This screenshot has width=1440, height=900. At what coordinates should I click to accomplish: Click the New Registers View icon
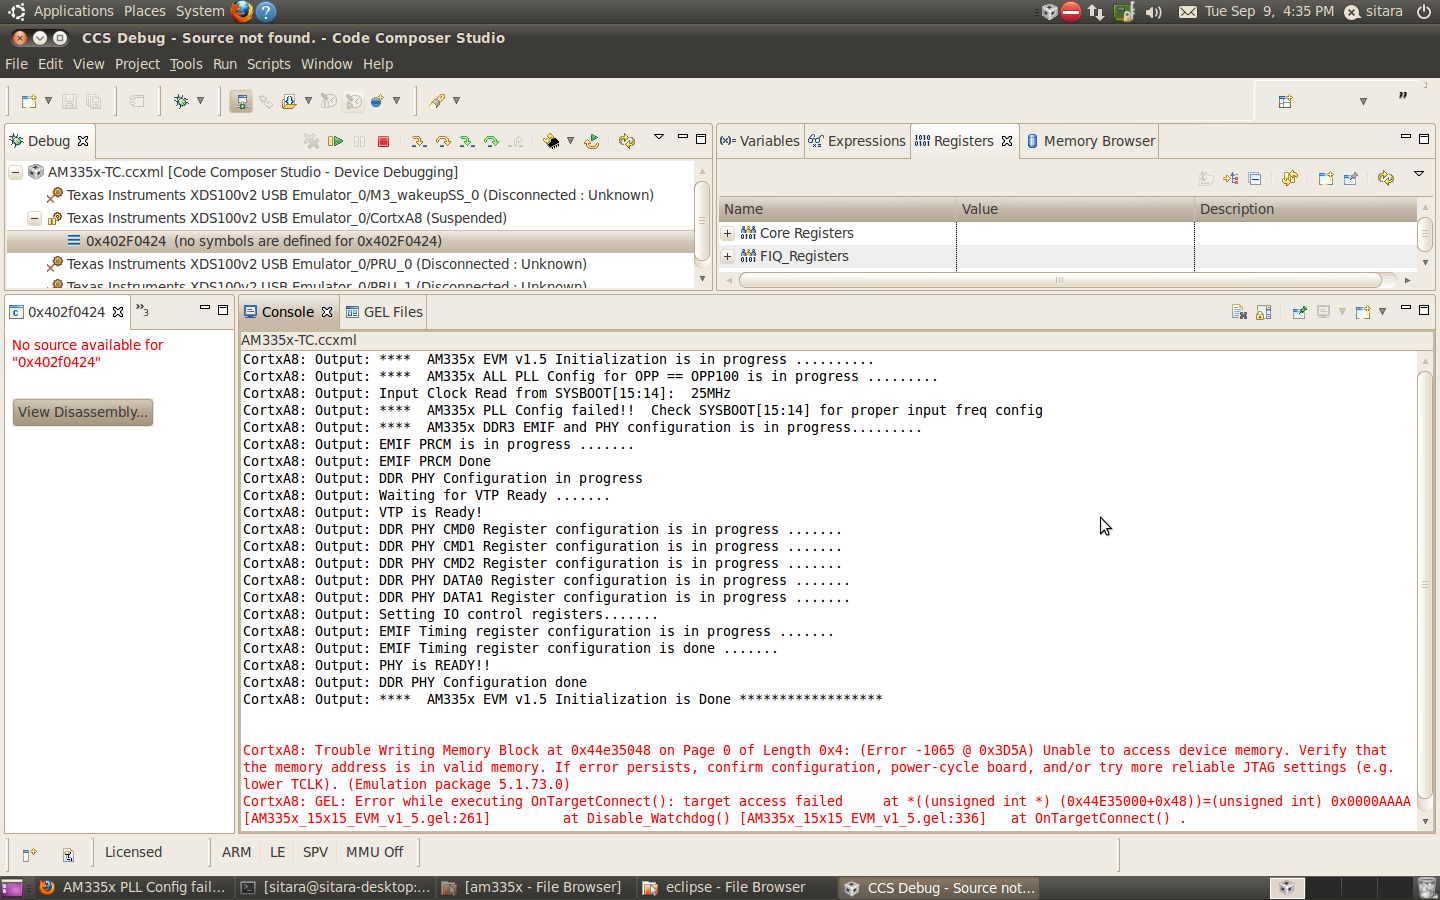(x=1326, y=179)
